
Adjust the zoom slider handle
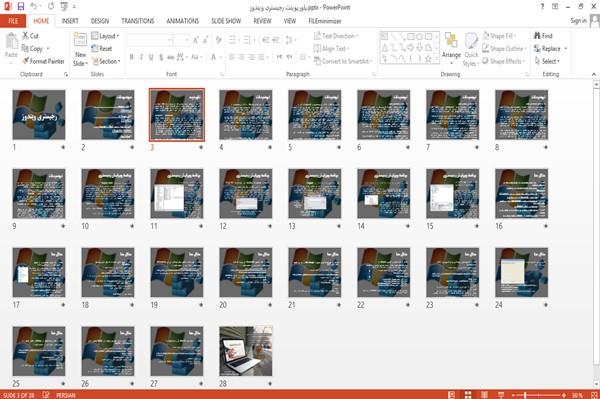point(525,395)
